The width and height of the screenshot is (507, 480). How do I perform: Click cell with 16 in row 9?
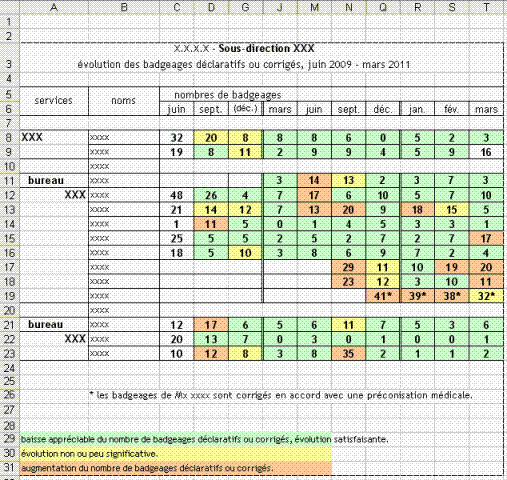click(x=486, y=152)
